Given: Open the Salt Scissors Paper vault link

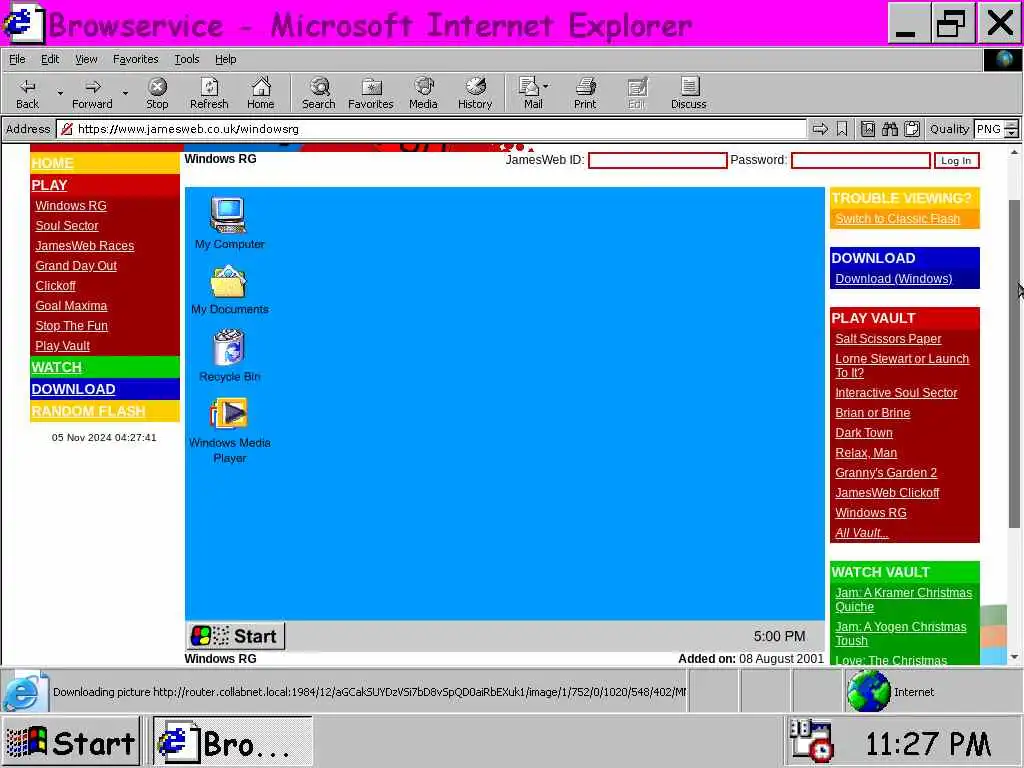Looking at the screenshot, I should pyautogui.click(x=888, y=339).
